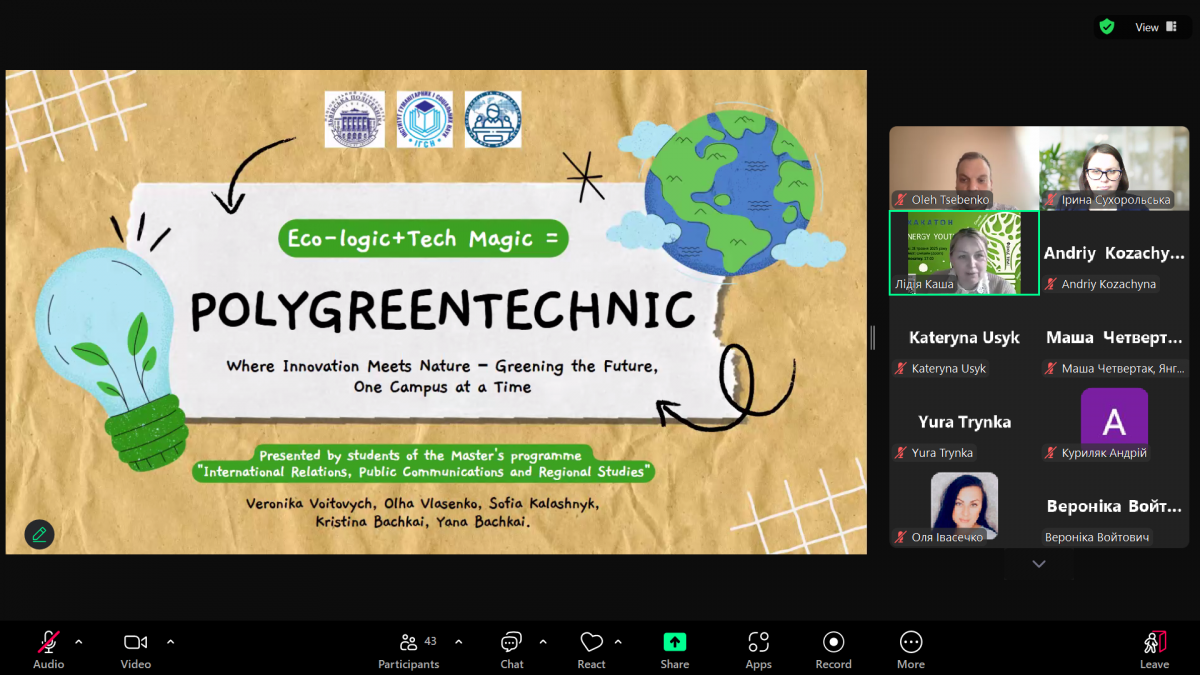Viewport: 1200px width, 675px height.
Task: Toggle the camera with Video button
Action: pos(135,649)
